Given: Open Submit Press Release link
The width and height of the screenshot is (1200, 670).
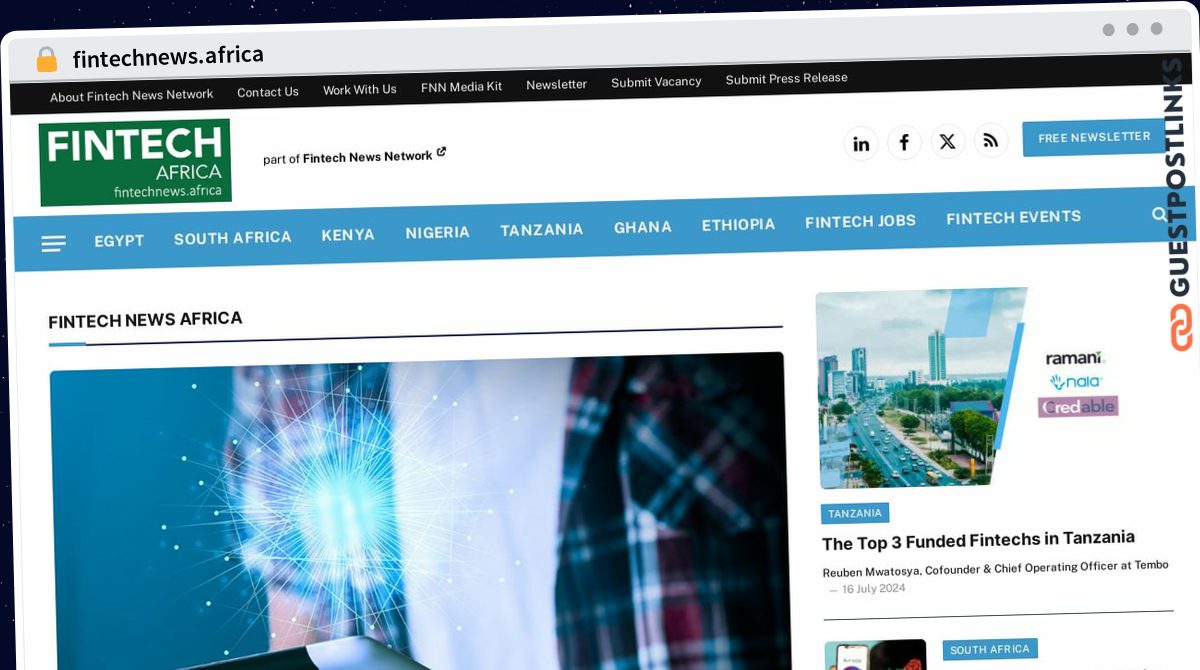Looking at the screenshot, I should 786,78.
